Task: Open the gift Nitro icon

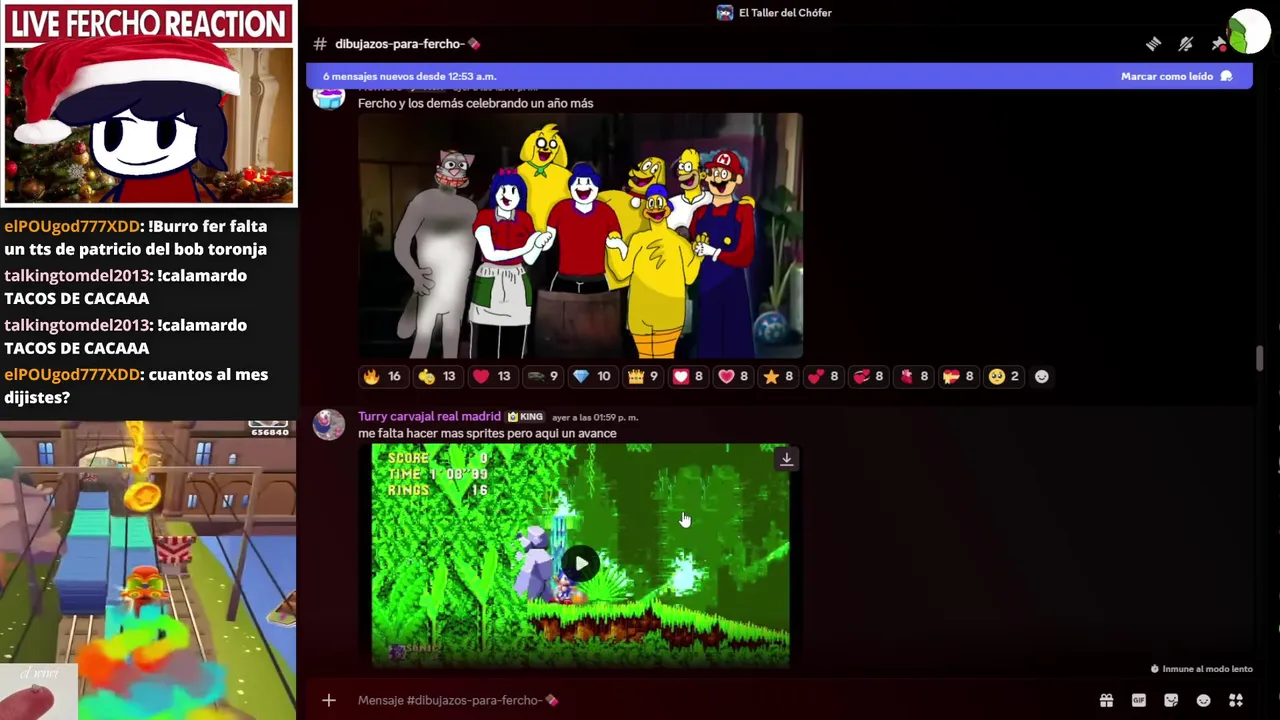Action: click(x=1106, y=700)
